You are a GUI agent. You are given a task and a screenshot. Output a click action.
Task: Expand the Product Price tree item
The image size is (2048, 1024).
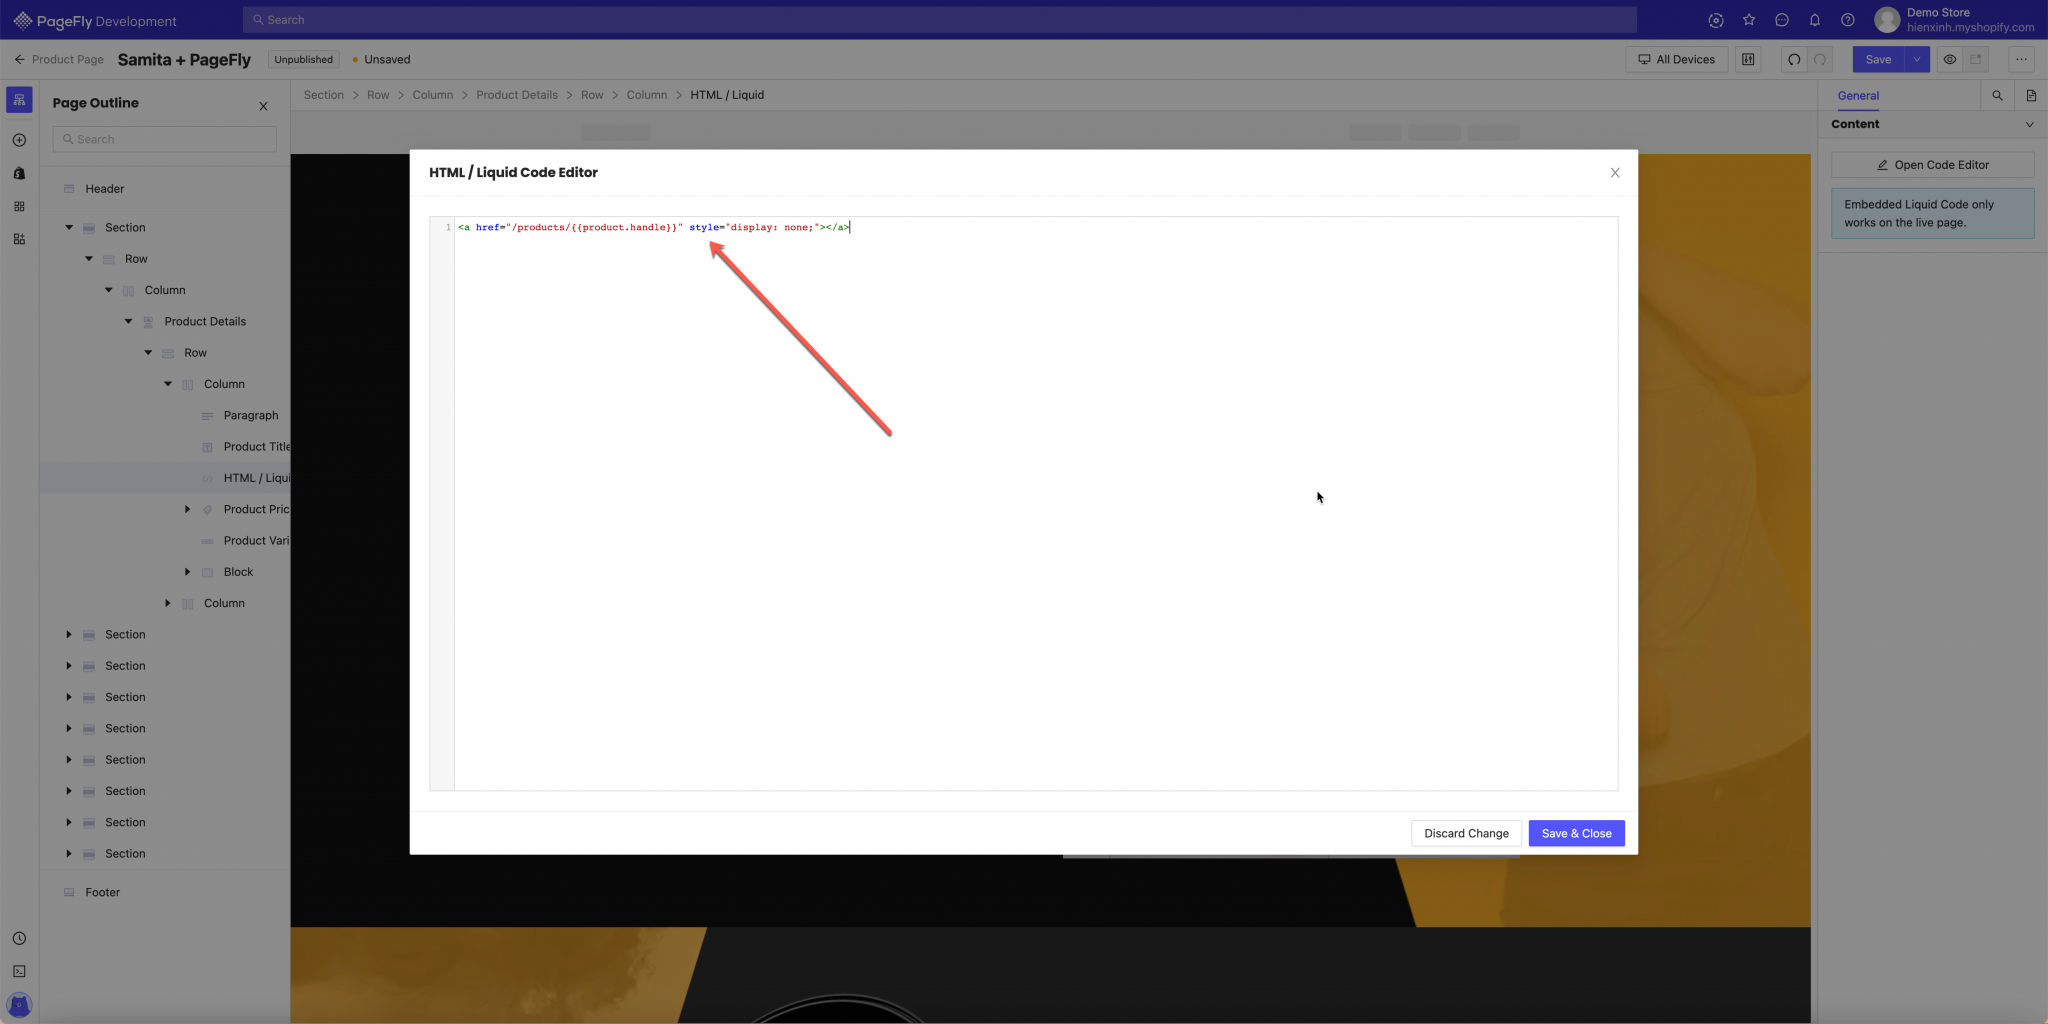pos(187,509)
